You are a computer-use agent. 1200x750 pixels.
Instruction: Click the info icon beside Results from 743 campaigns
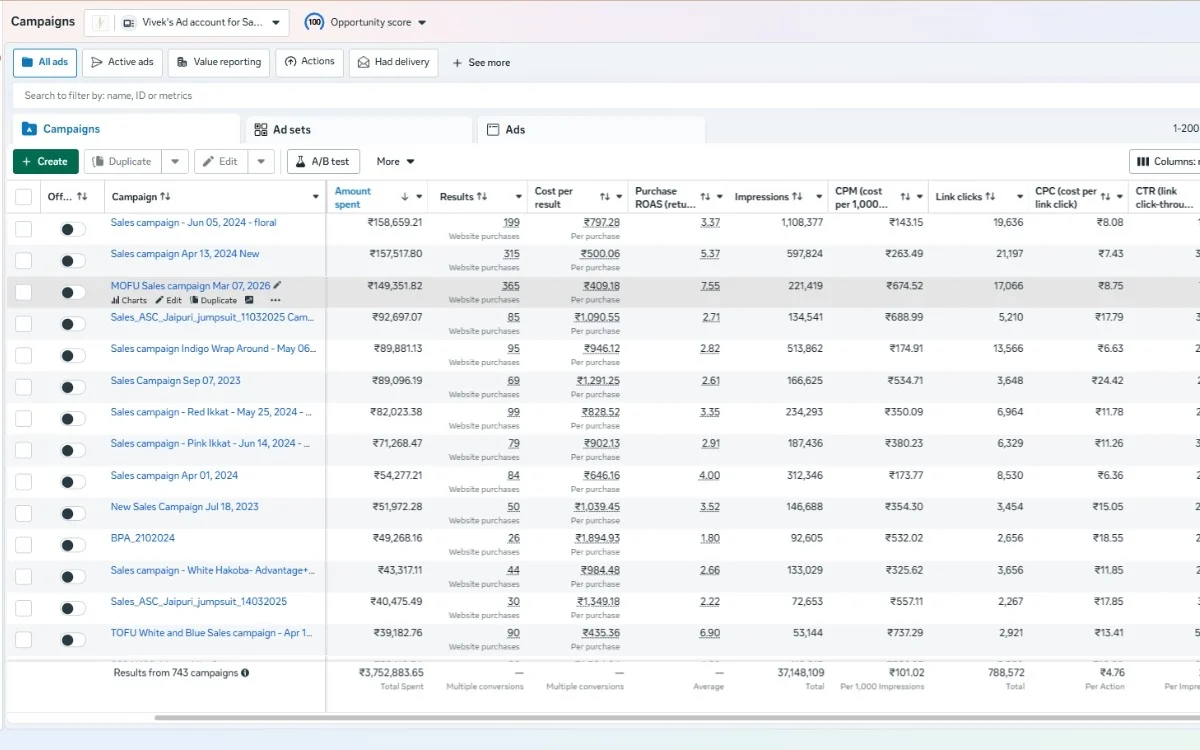click(x=245, y=673)
